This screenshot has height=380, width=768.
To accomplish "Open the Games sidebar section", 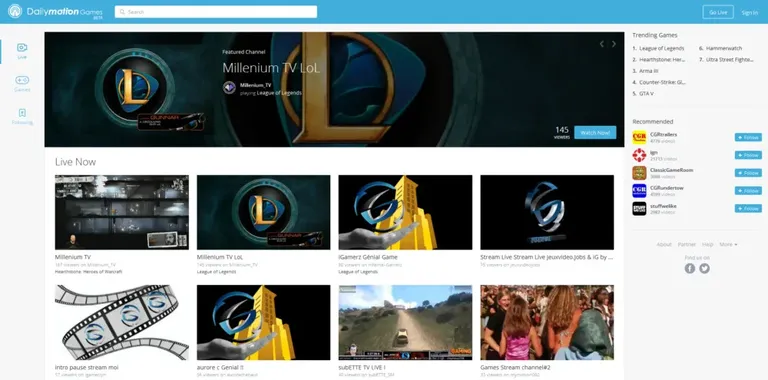I will pyautogui.click(x=22, y=84).
